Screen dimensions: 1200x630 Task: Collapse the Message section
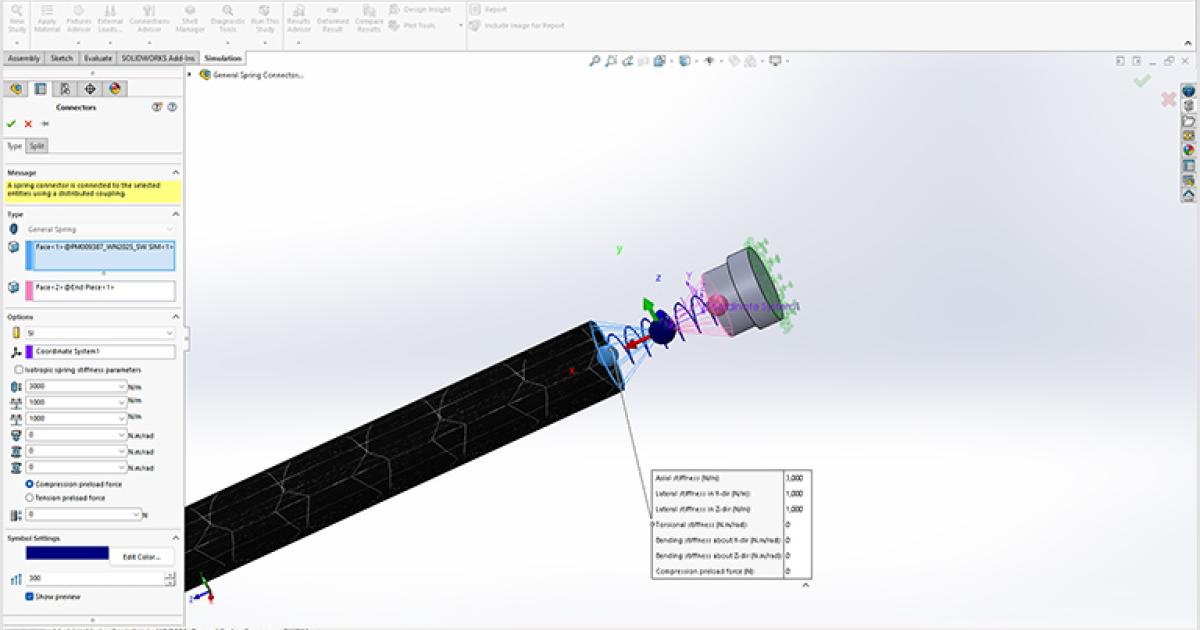177,170
